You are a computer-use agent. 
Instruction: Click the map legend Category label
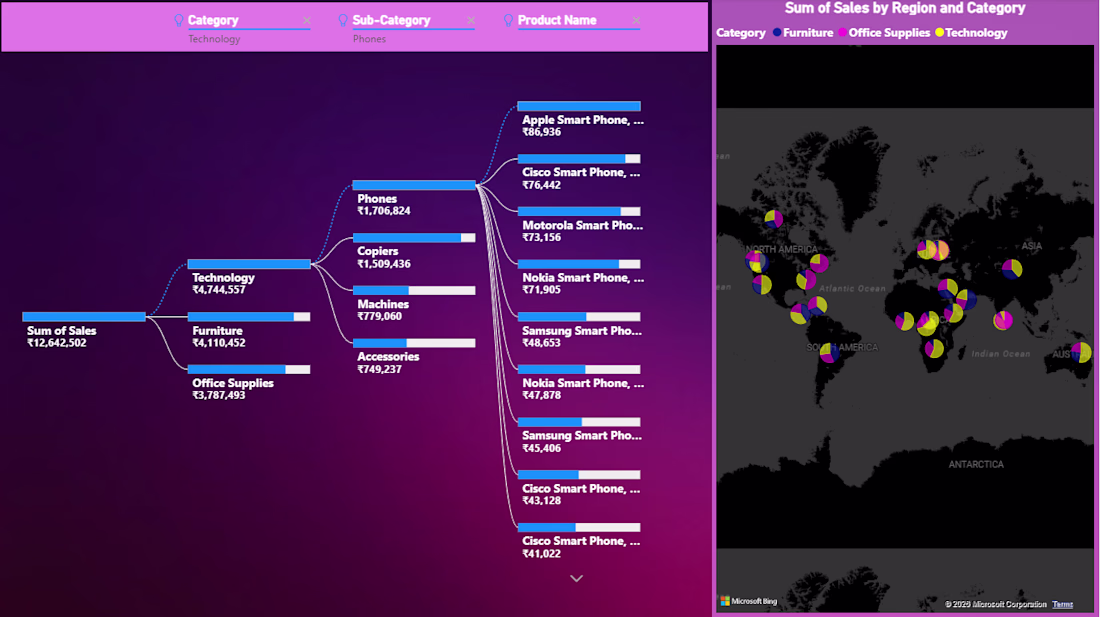tap(741, 33)
